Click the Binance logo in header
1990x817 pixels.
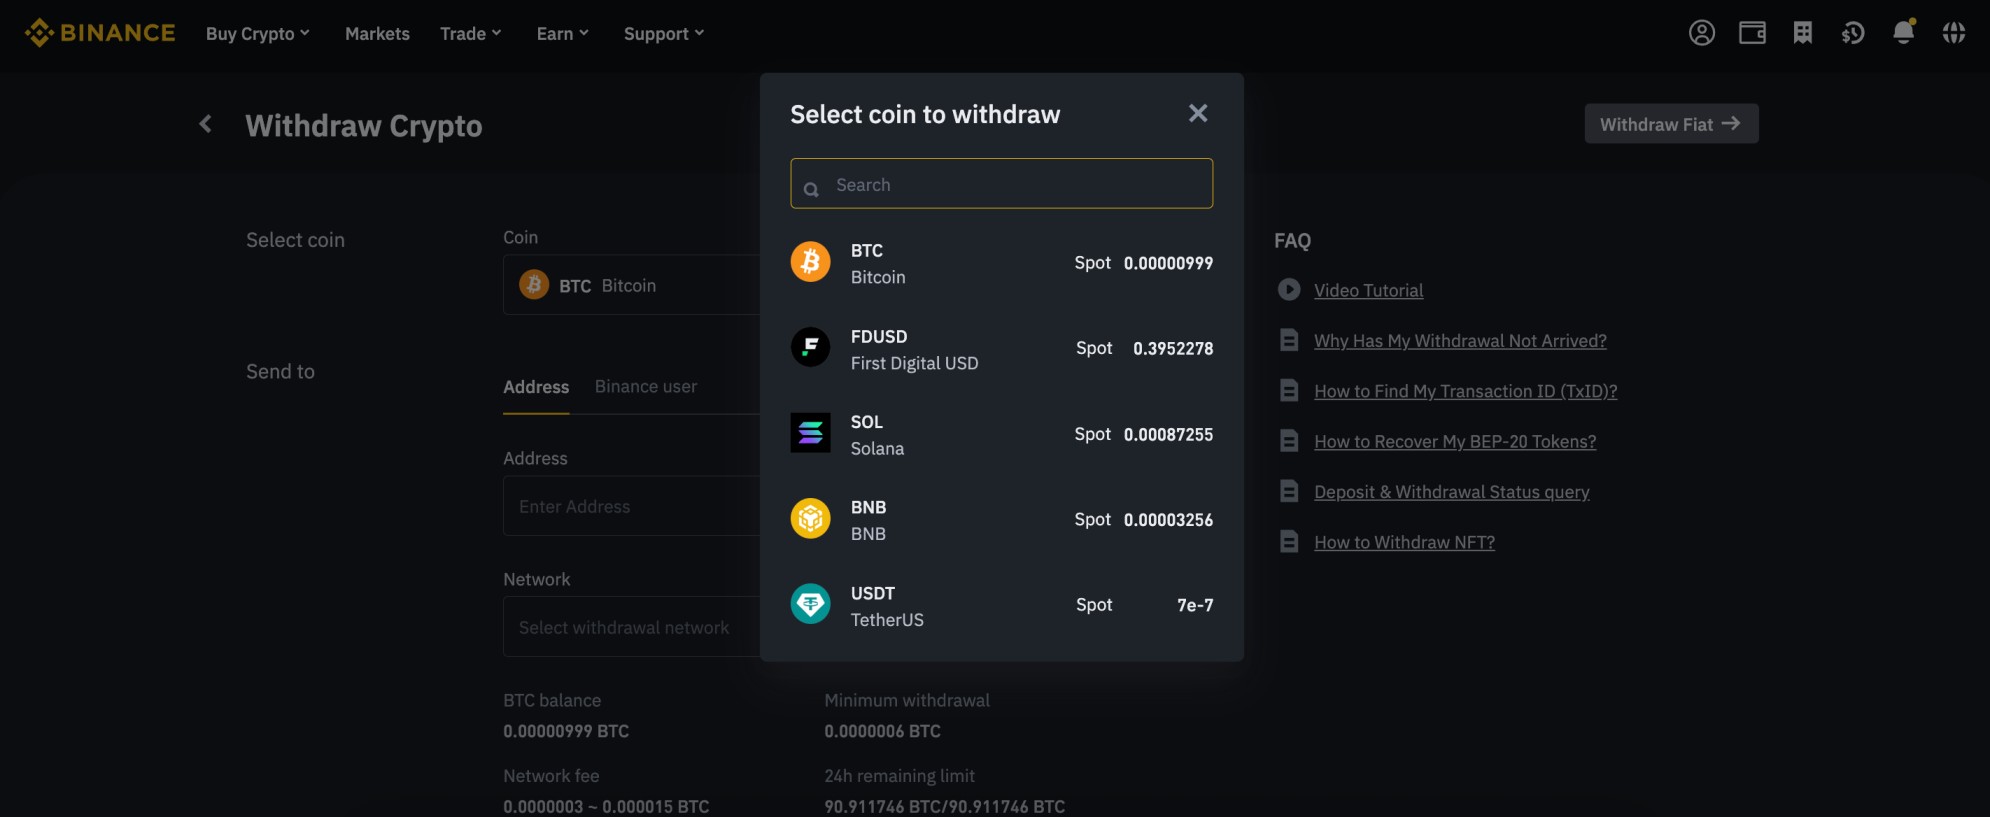100,33
